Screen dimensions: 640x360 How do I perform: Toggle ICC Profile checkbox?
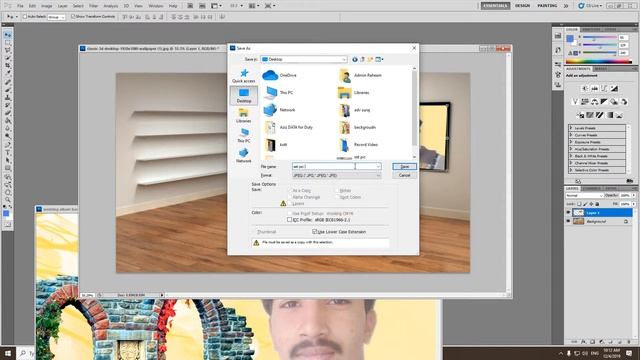click(x=289, y=220)
